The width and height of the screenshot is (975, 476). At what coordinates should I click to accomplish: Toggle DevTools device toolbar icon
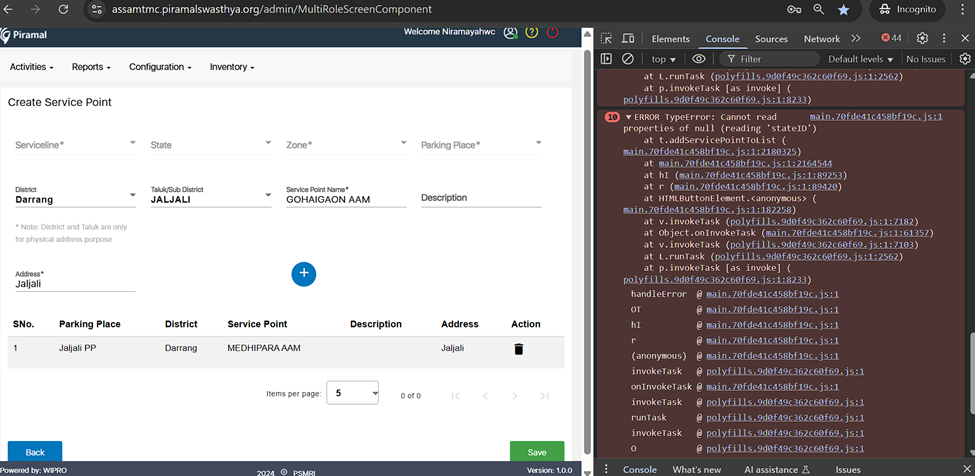click(x=628, y=39)
